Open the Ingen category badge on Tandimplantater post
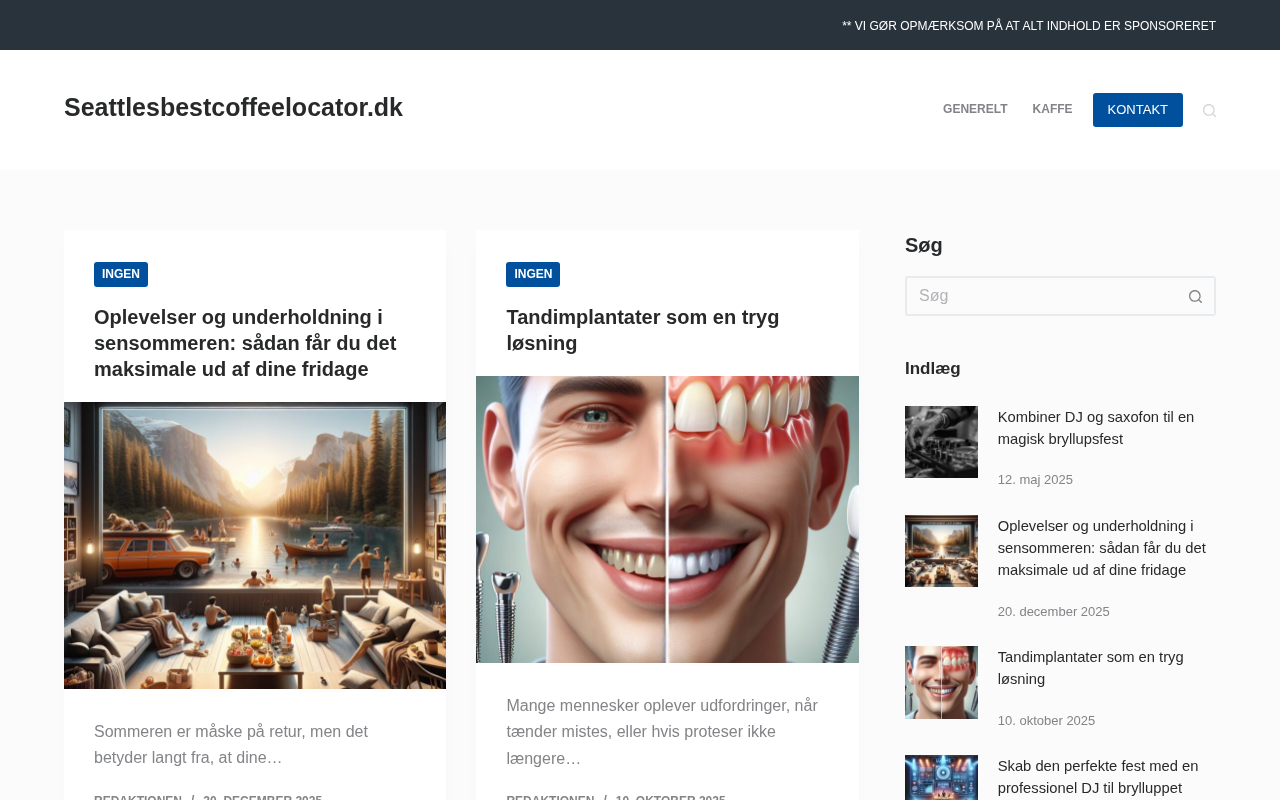The image size is (1280, 800). tap(533, 274)
